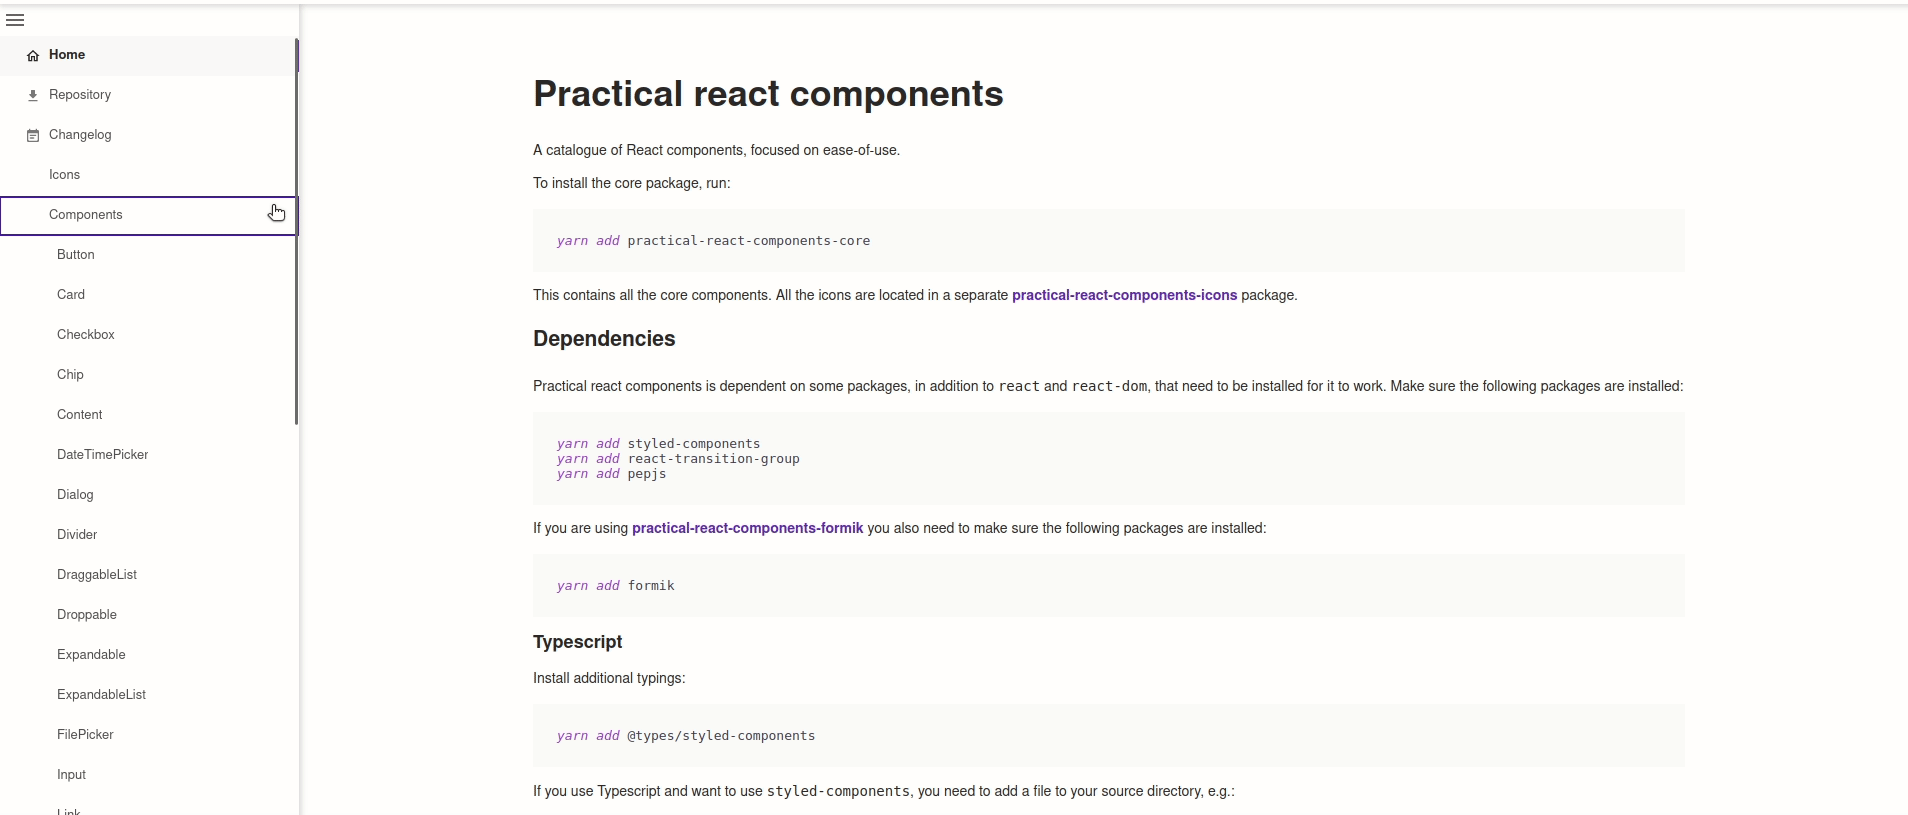
Task: Open the practical-react-components-icons link
Action: [1124, 295]
